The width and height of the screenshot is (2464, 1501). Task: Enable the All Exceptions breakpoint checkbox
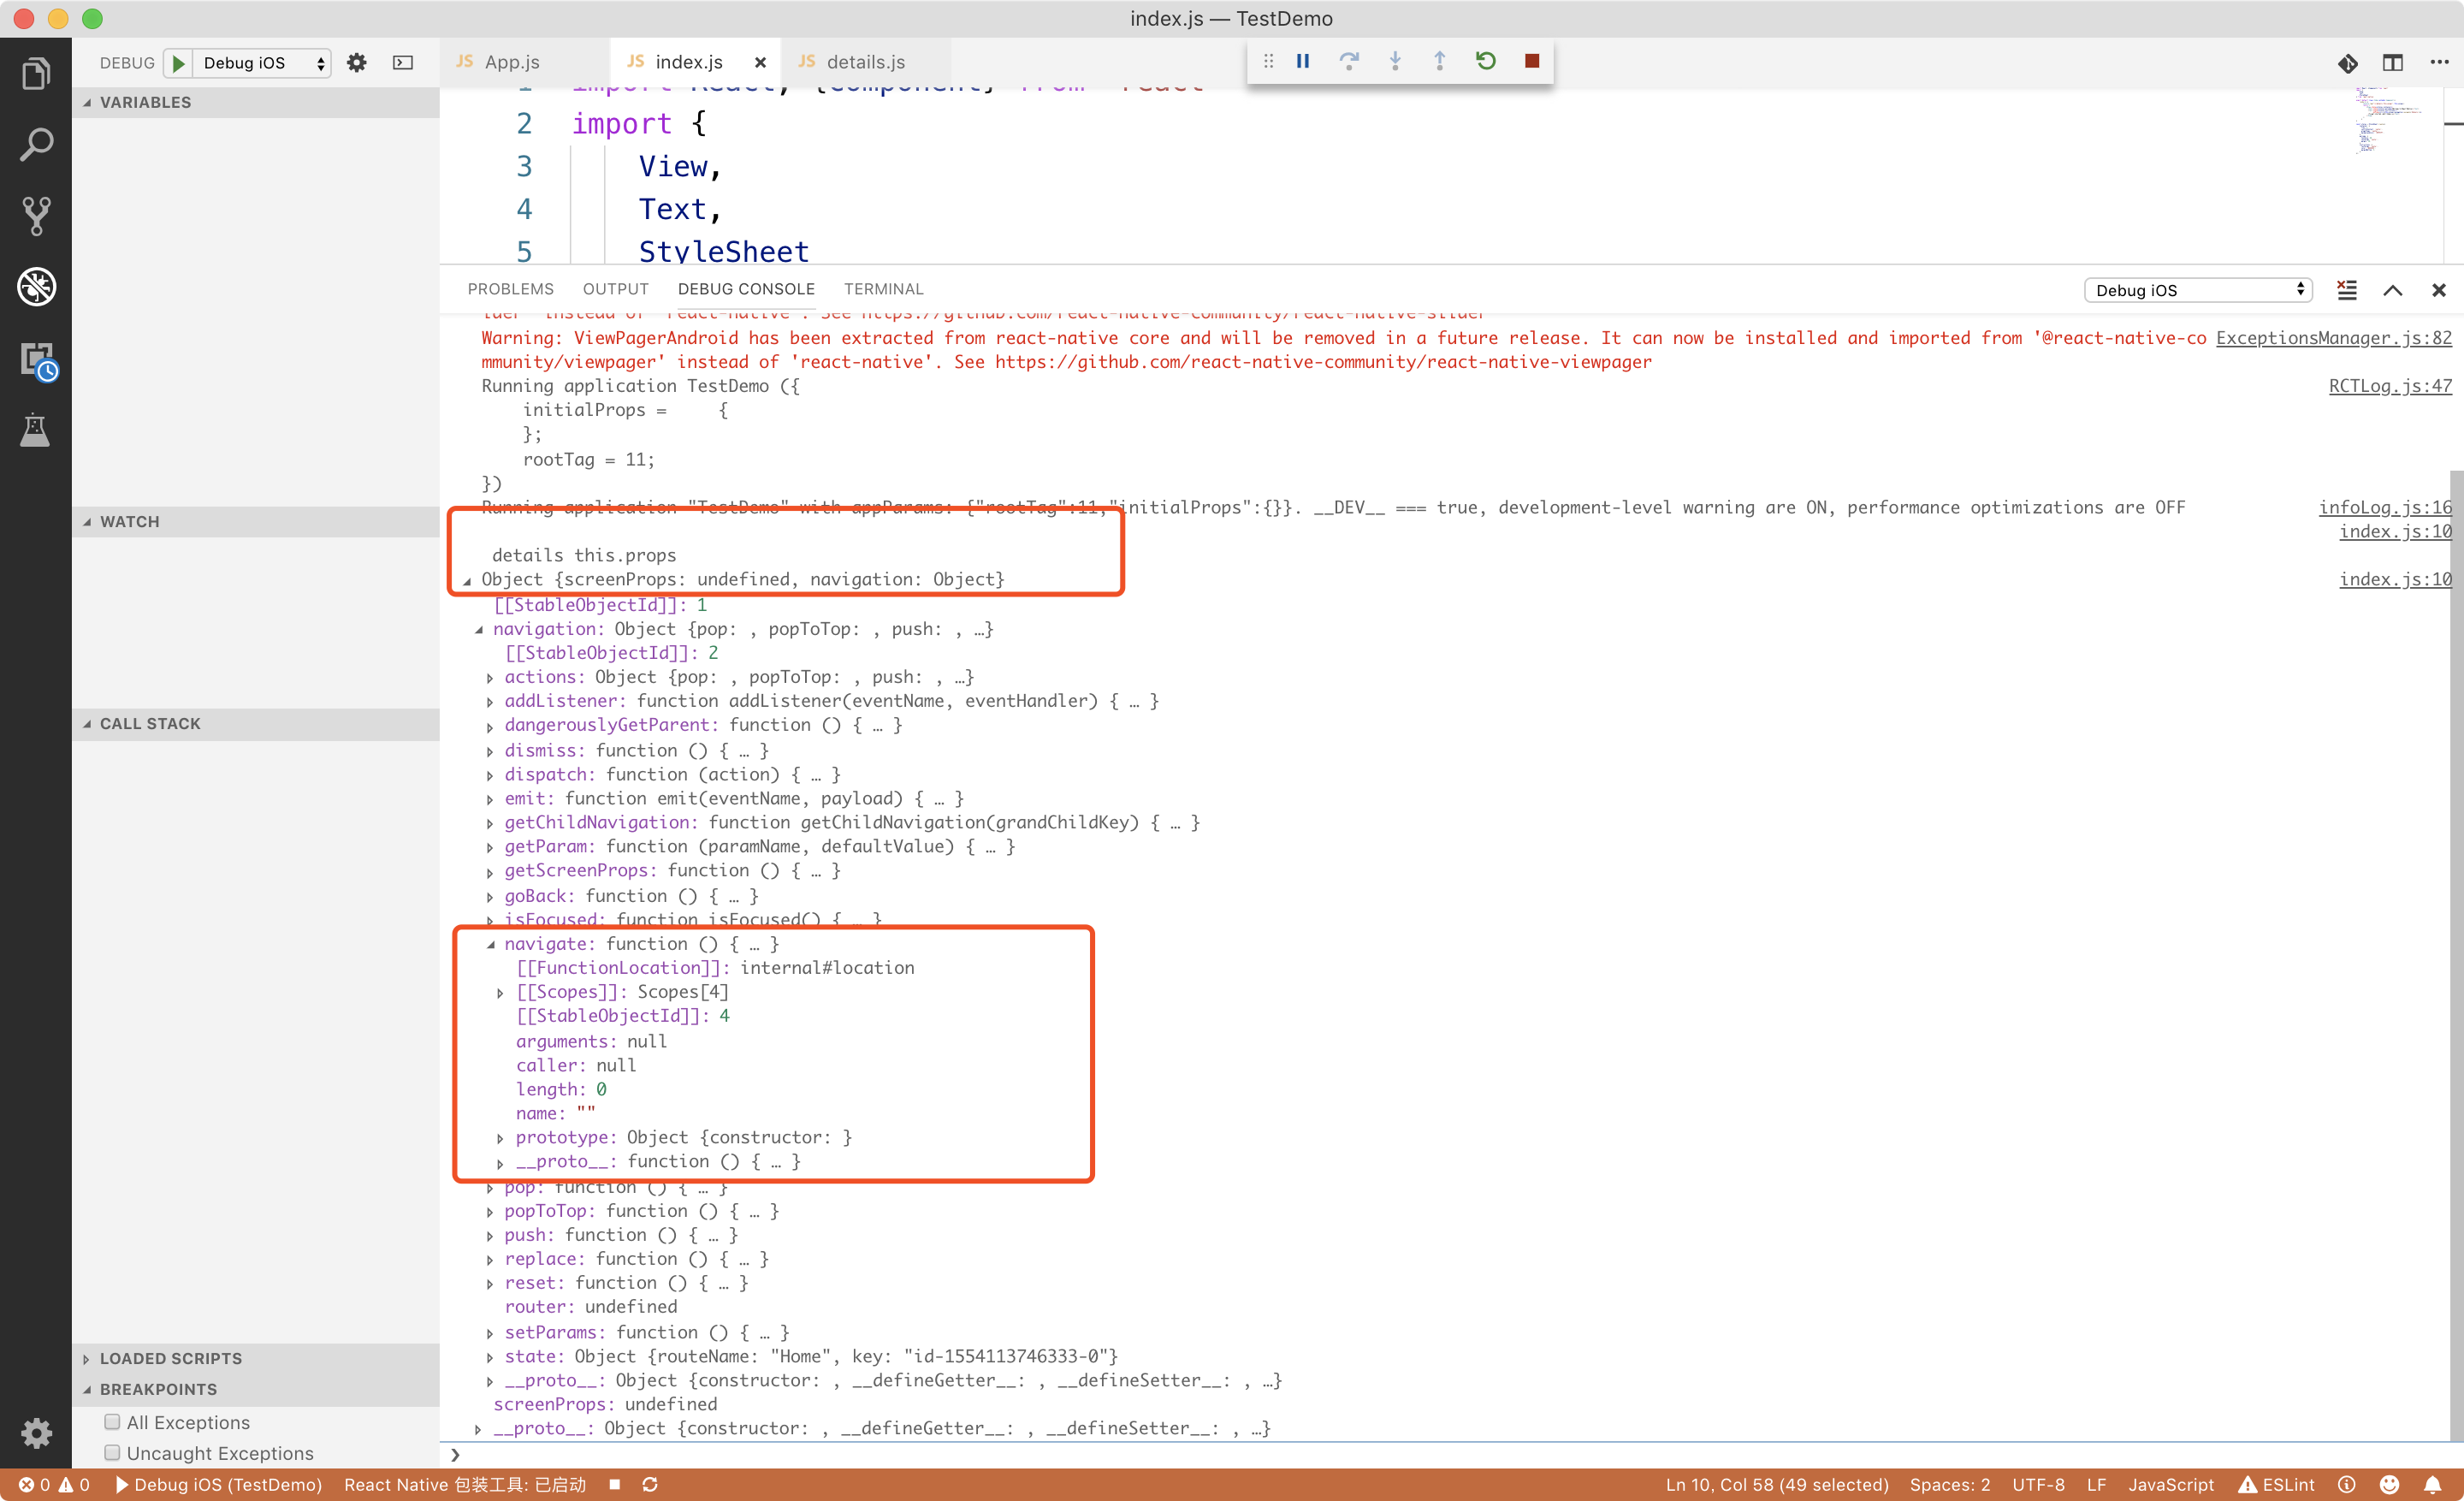tap(112, 1422)
